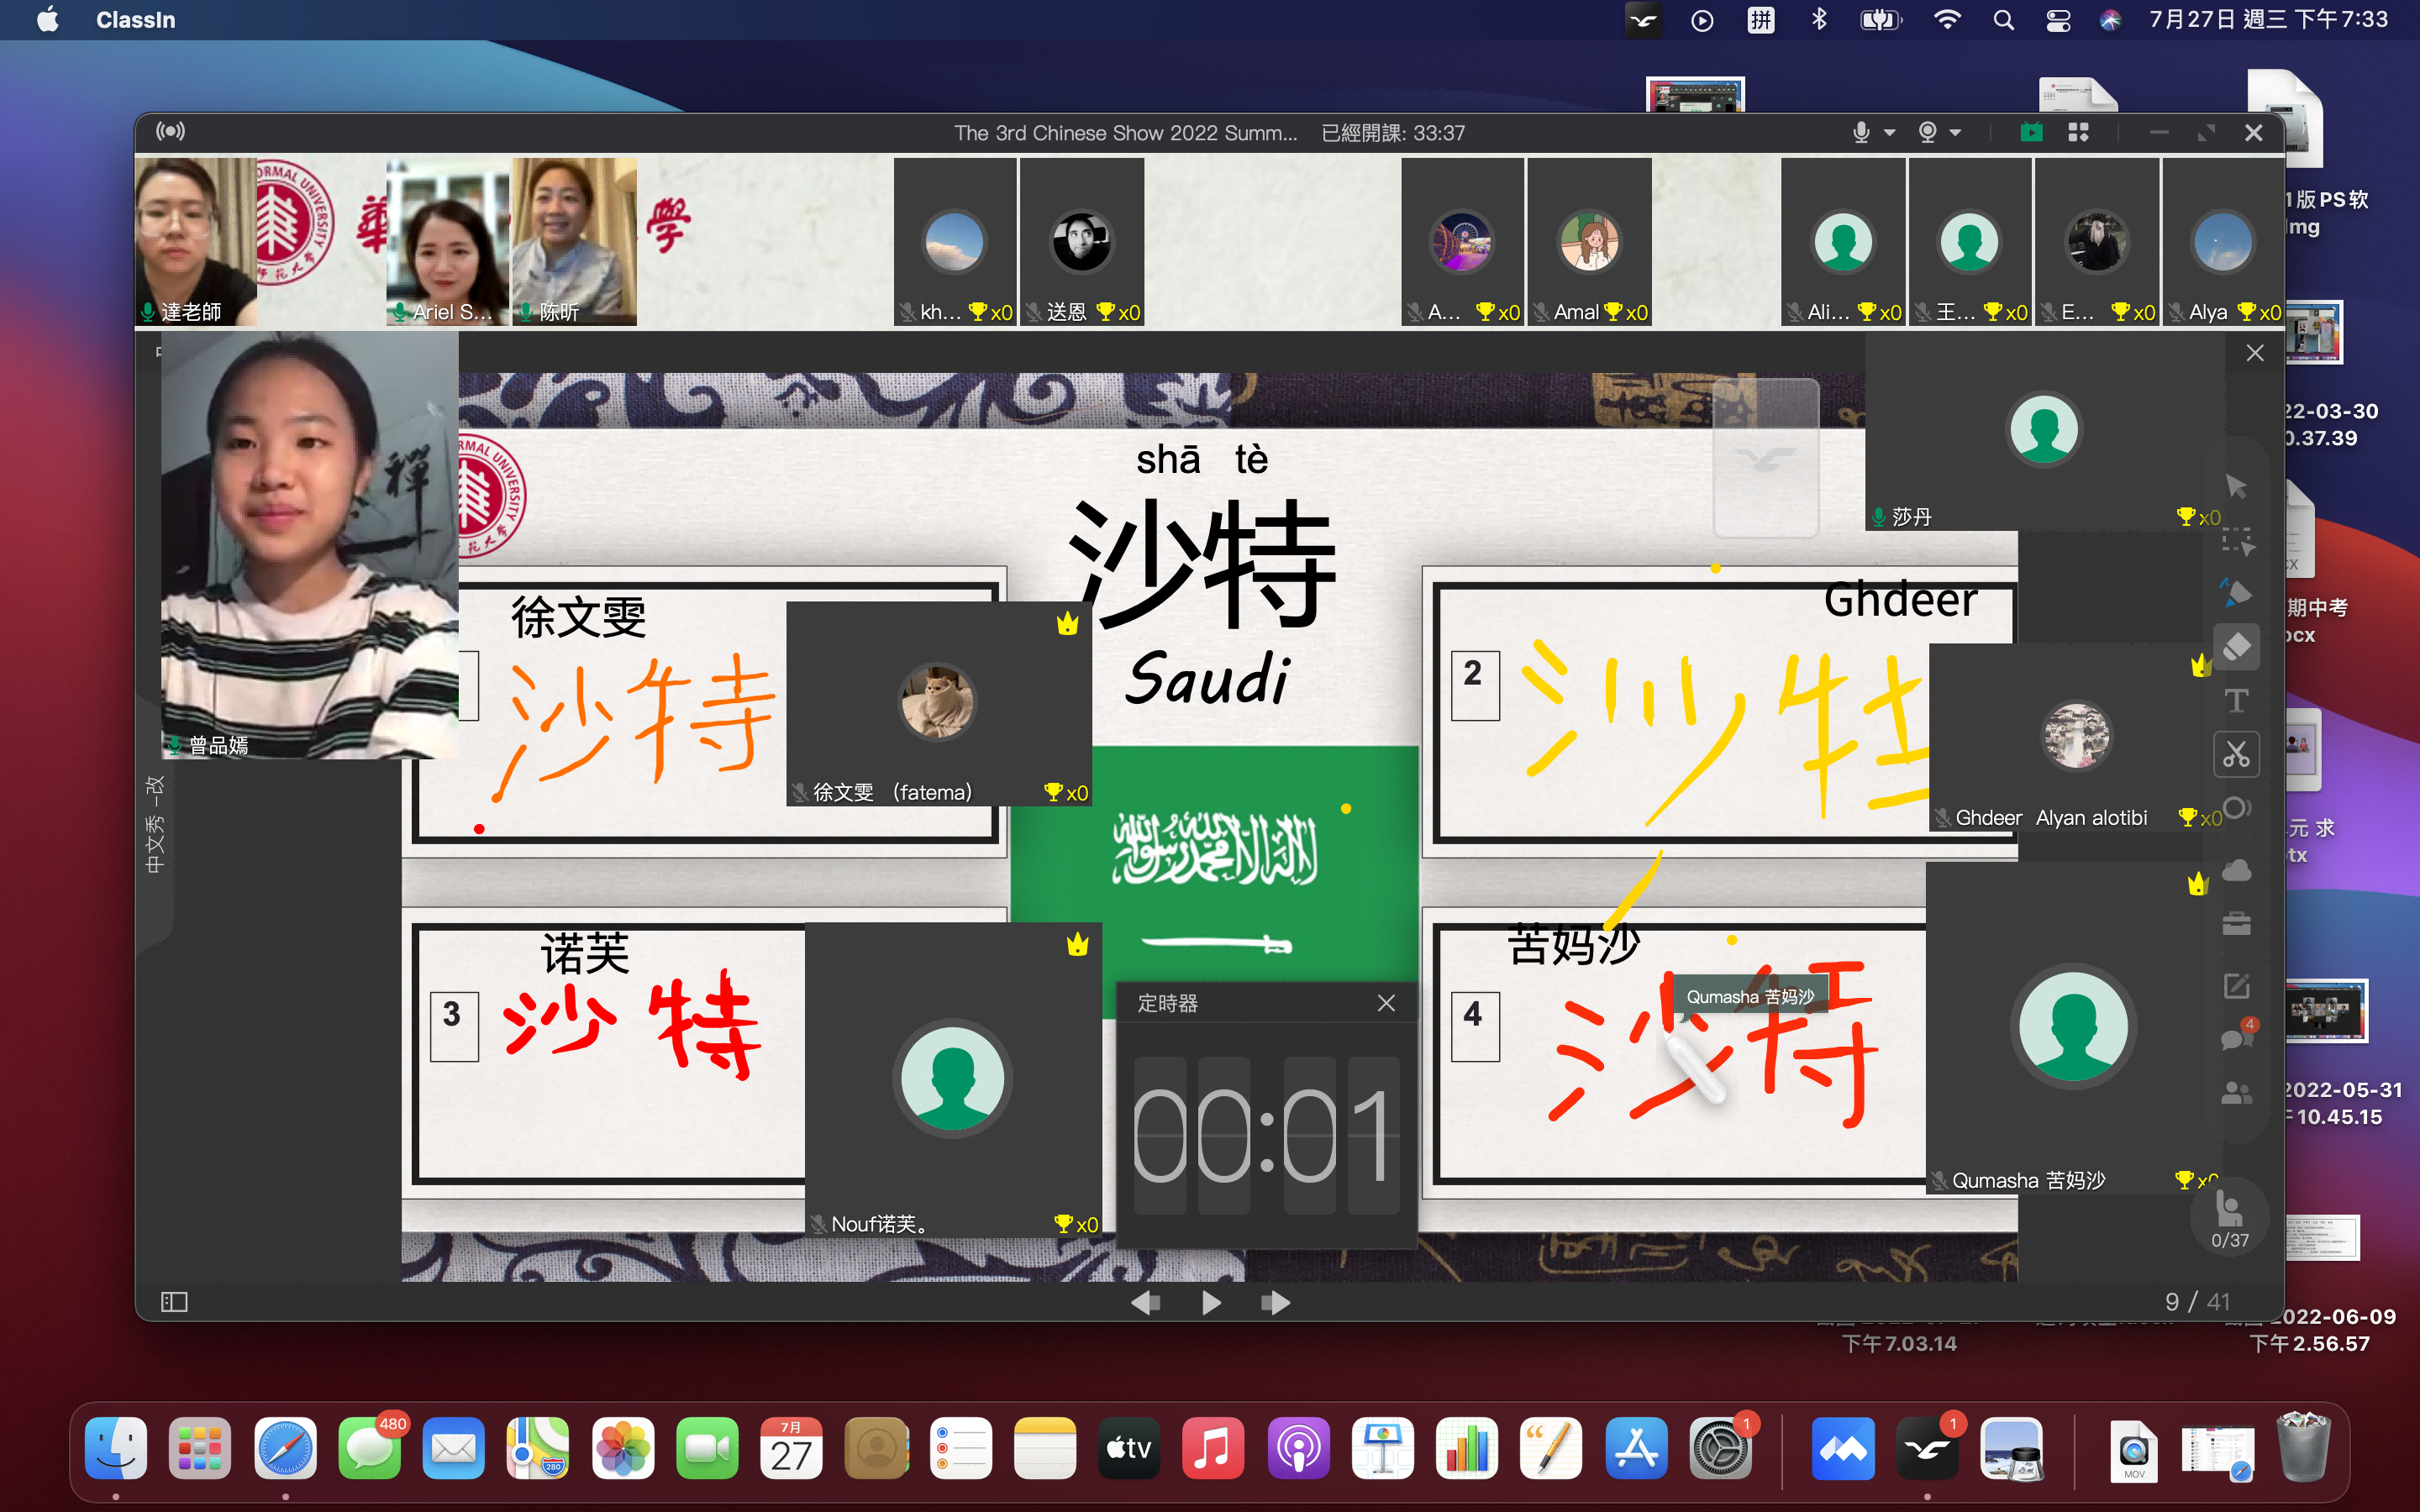Viewport: 2420px width, 1512px height.
Task: Toggle the microphone in title bar
Action: (x=1861, y=132)
